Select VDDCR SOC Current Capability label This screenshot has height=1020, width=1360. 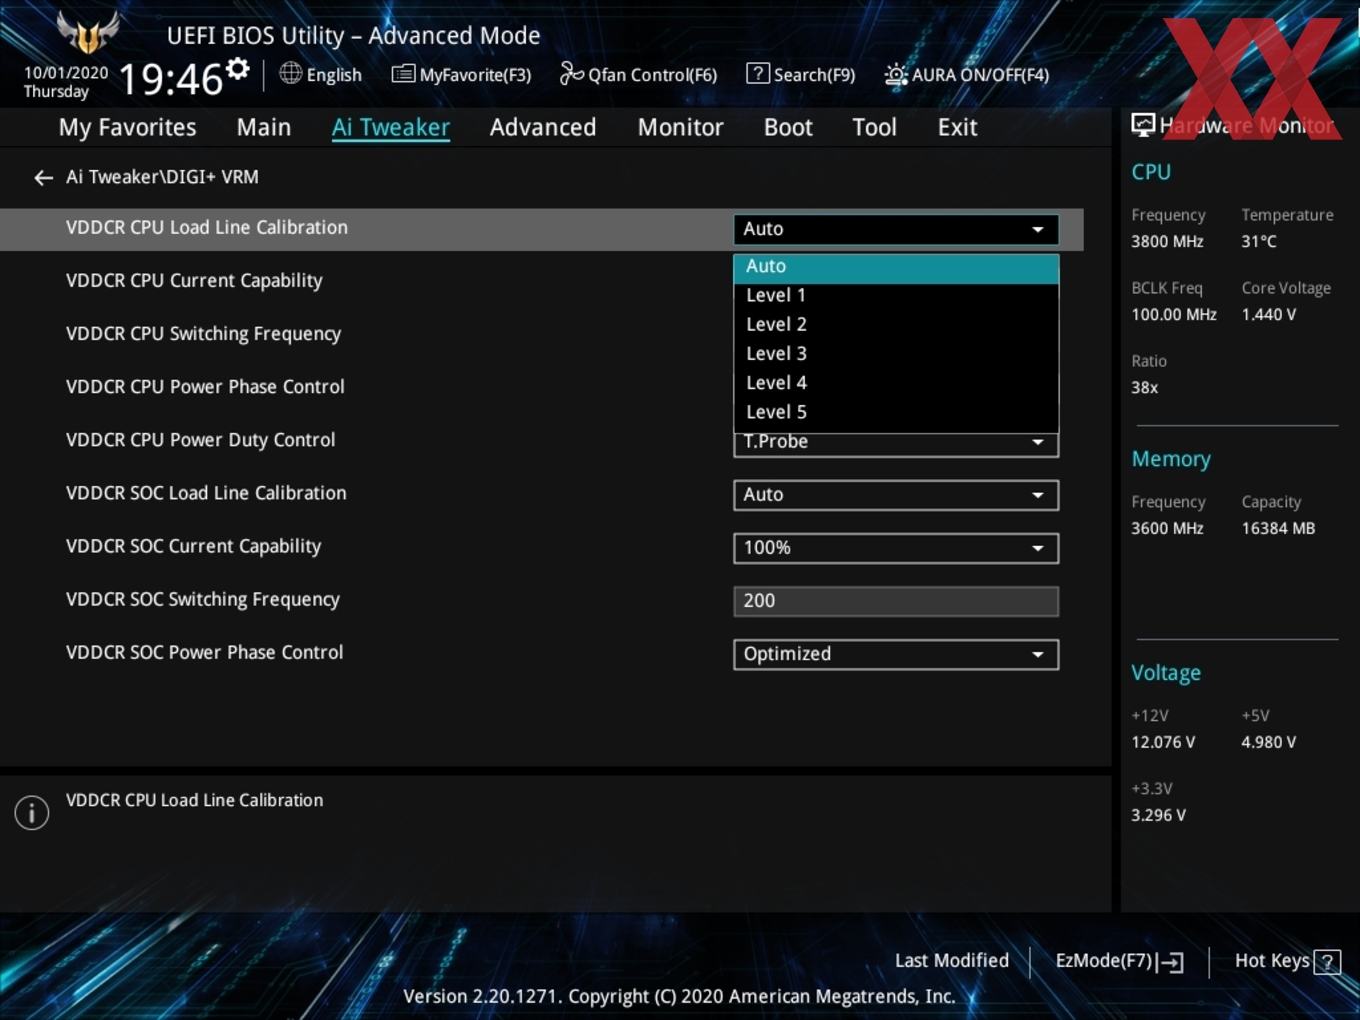coord(193,546)
